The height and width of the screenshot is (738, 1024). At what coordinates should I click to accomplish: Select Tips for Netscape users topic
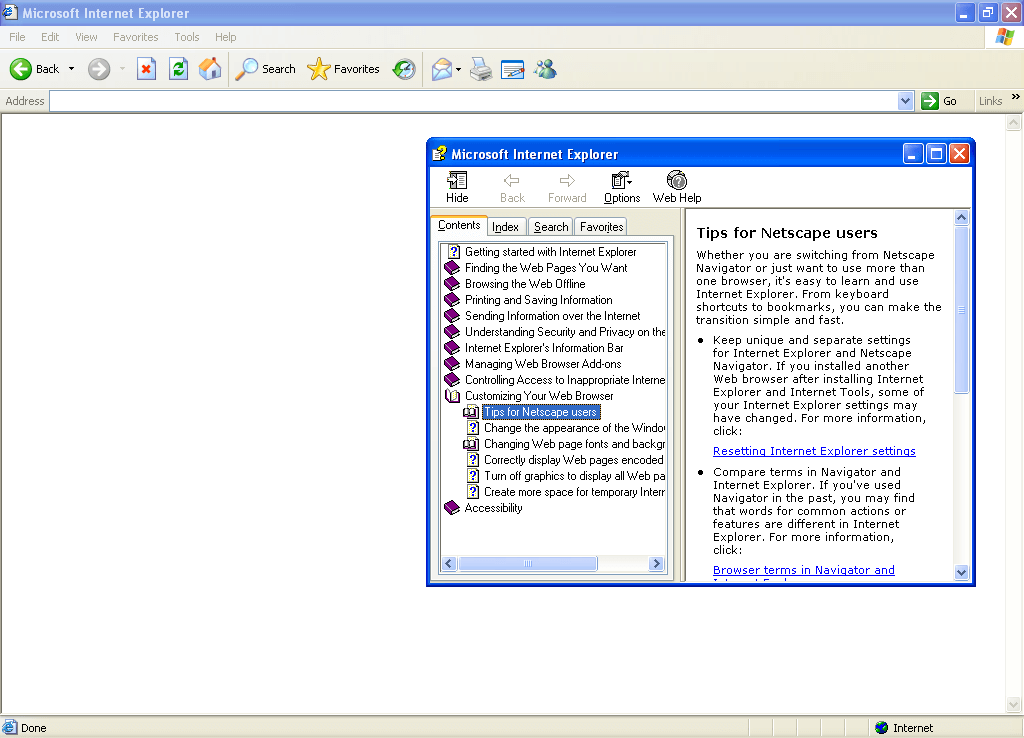(x=540, y=412)
